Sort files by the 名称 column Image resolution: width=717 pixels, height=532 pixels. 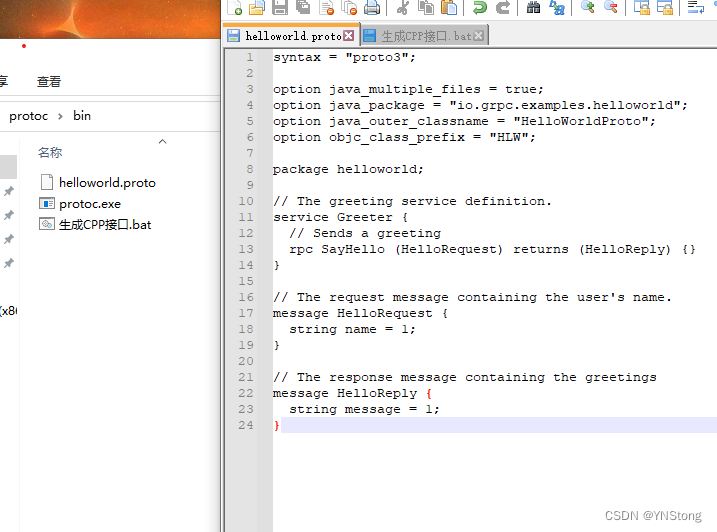50,152
